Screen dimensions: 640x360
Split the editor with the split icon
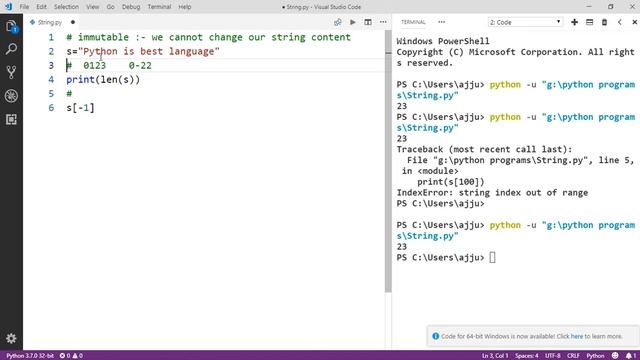click(x=368, y=22)
